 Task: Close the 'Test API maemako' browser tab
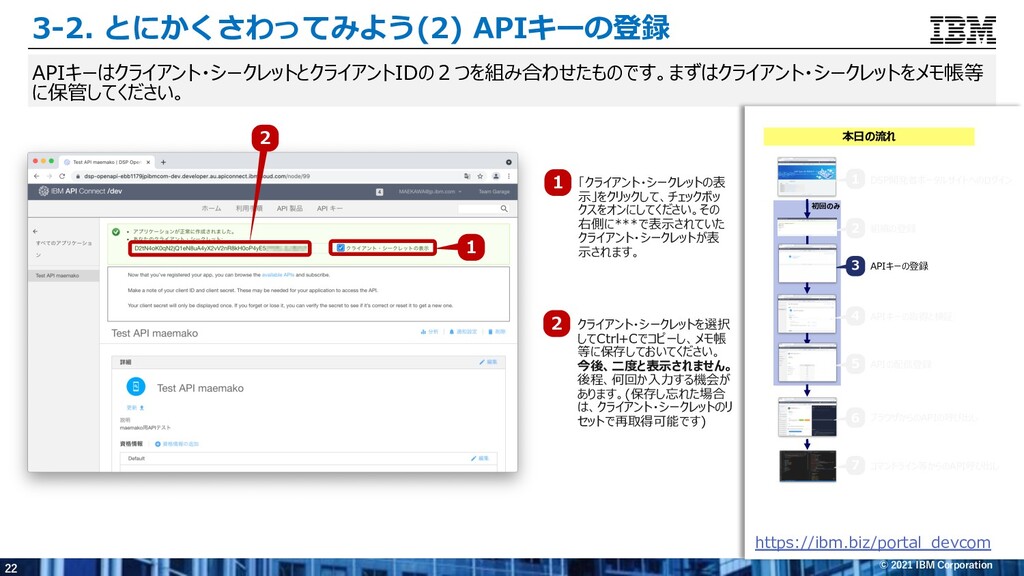(148, 162)
